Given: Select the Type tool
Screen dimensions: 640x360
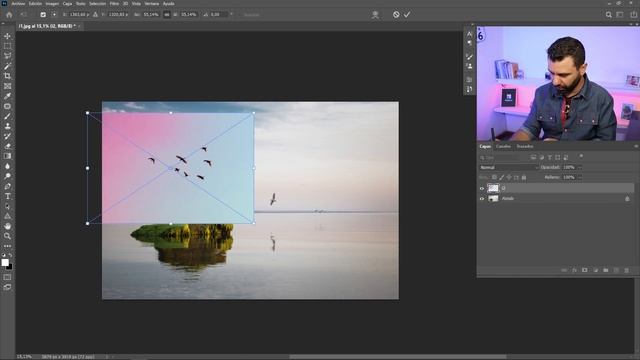Looking at the screenshot, I should point(7,196).
